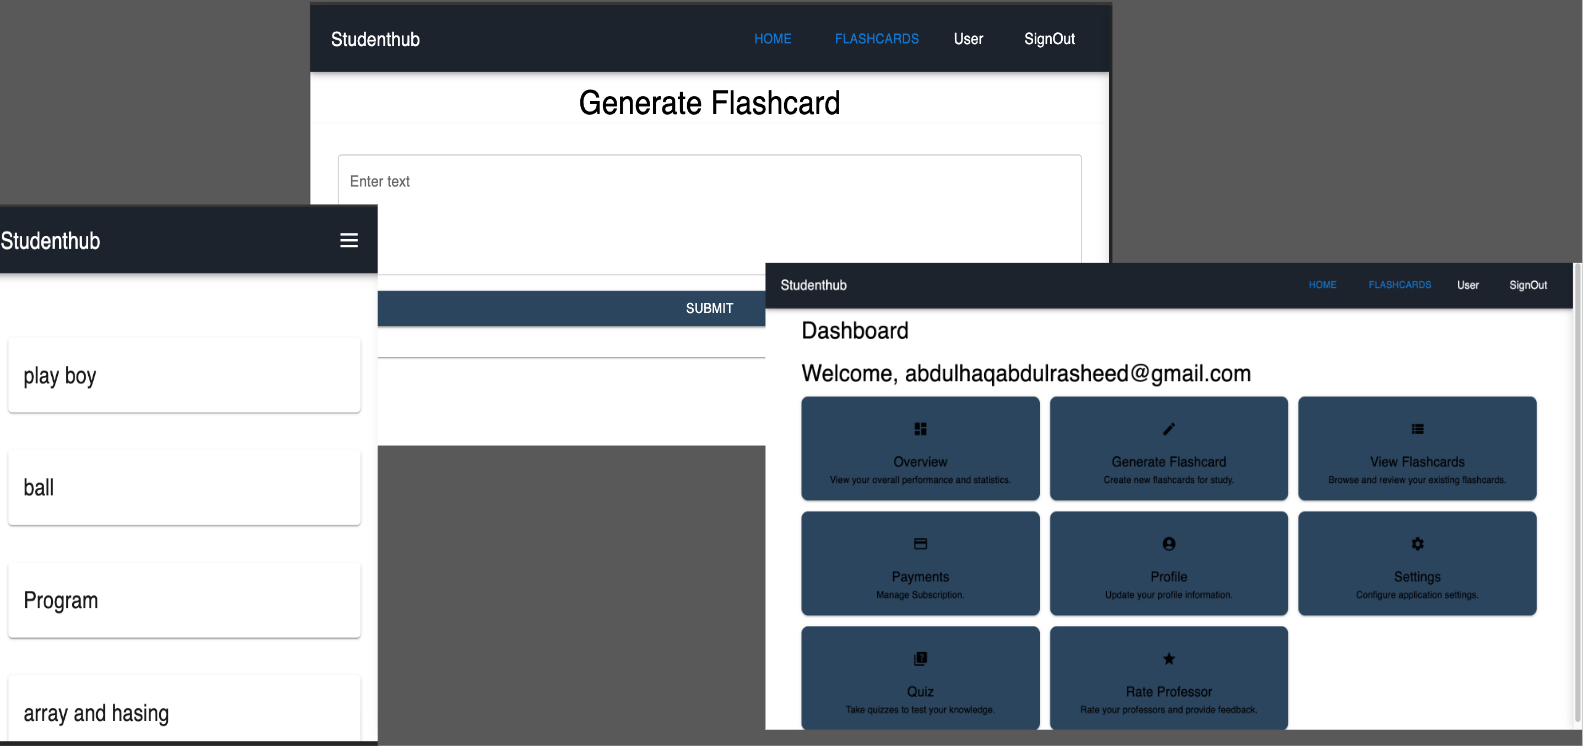This screenshot has height=746, width=1583.
Task: Click the Quiz library icon
Action: [920, 659]
